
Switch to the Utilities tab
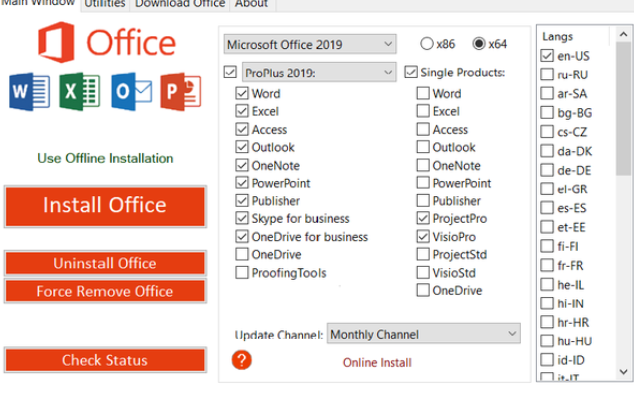click(105, 4)
